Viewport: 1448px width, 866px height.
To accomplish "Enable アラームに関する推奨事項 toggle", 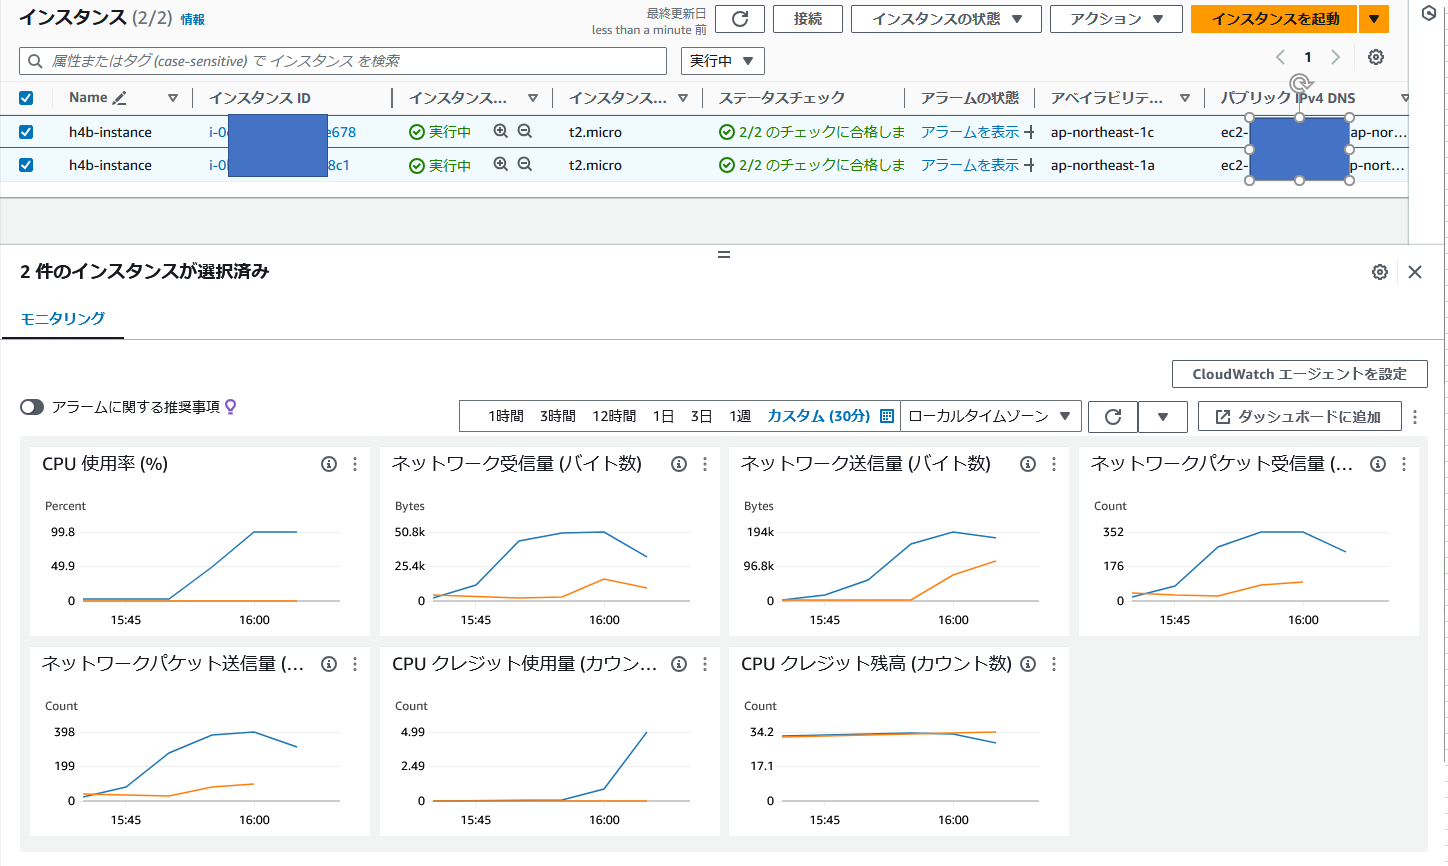I will click(32, 407).
